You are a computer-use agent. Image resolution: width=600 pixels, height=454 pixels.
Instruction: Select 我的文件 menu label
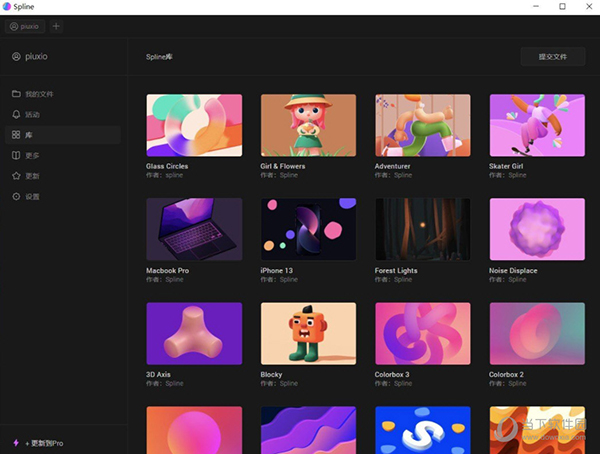[x=39, y=94]
